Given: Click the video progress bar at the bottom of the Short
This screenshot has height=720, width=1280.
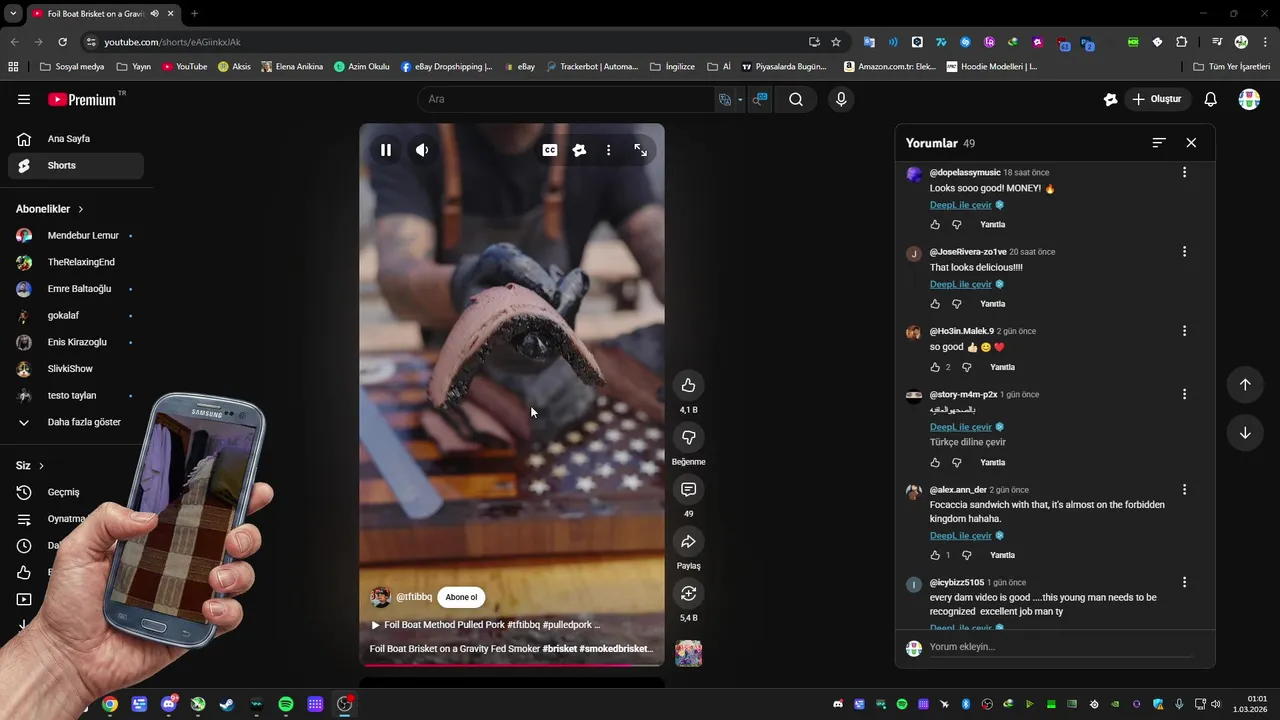Looking at the screenshot, I should 512,665.
